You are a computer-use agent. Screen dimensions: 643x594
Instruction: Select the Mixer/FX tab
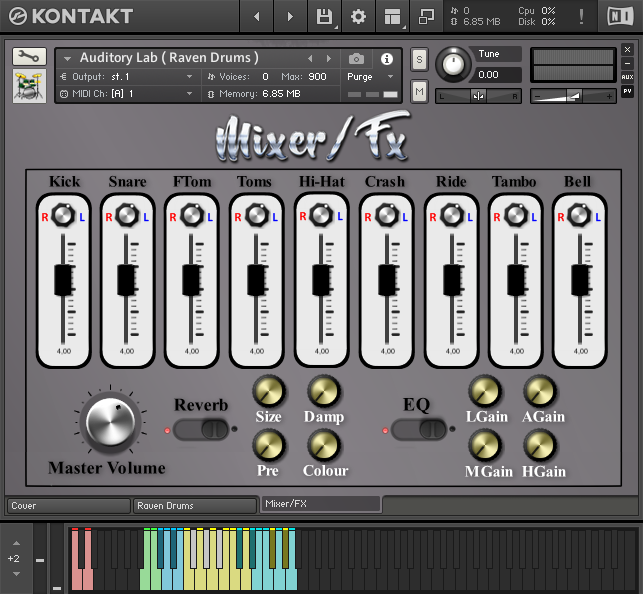321,504
